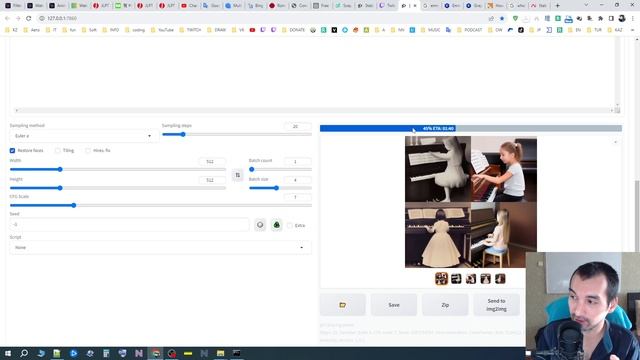Screen dimensions: 640x360
Task: Click the share page icon in address bar
Action: click(x=491, y=18)
